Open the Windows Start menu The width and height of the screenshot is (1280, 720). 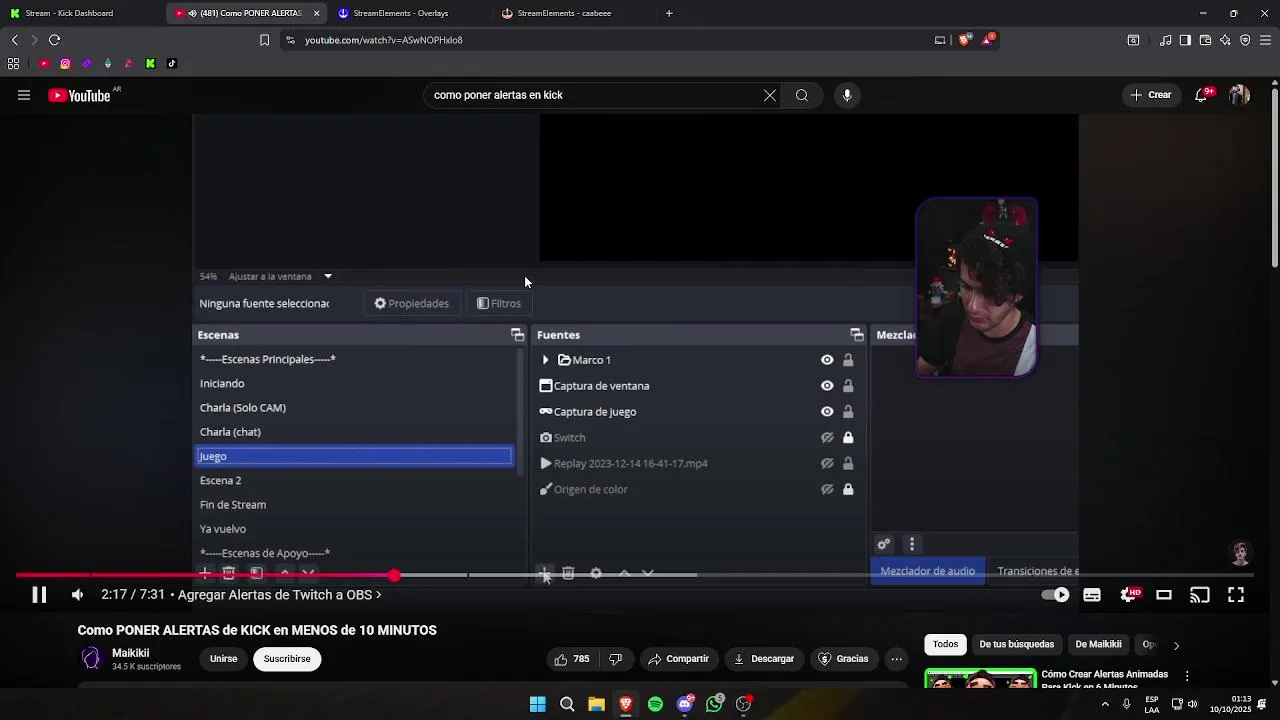[538, 704]
